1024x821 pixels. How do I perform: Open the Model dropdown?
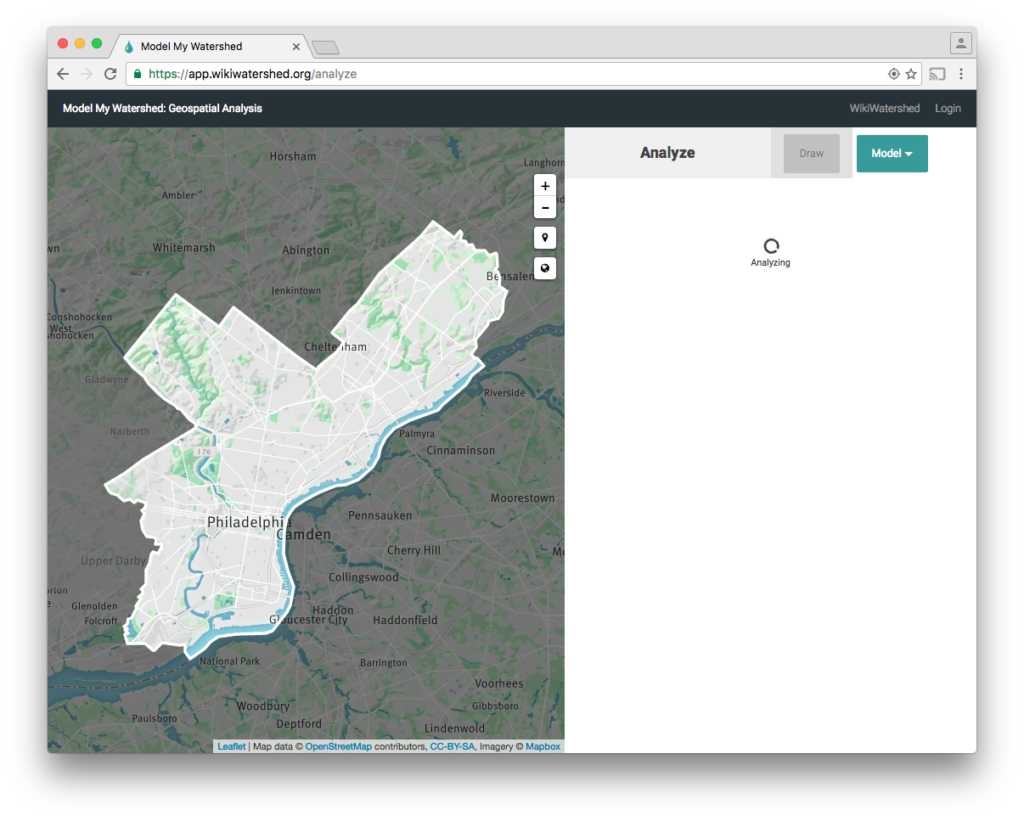point(891,153)
